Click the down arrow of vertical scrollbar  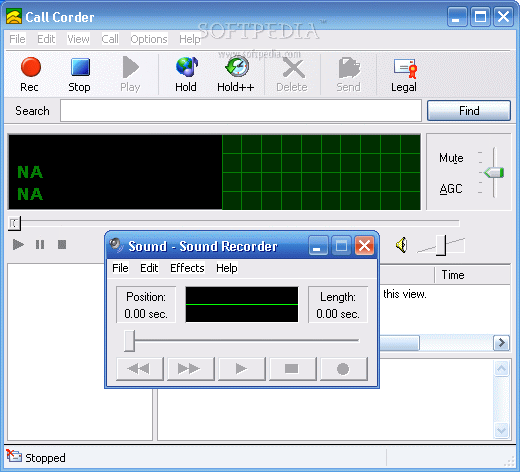coord(502,430)
